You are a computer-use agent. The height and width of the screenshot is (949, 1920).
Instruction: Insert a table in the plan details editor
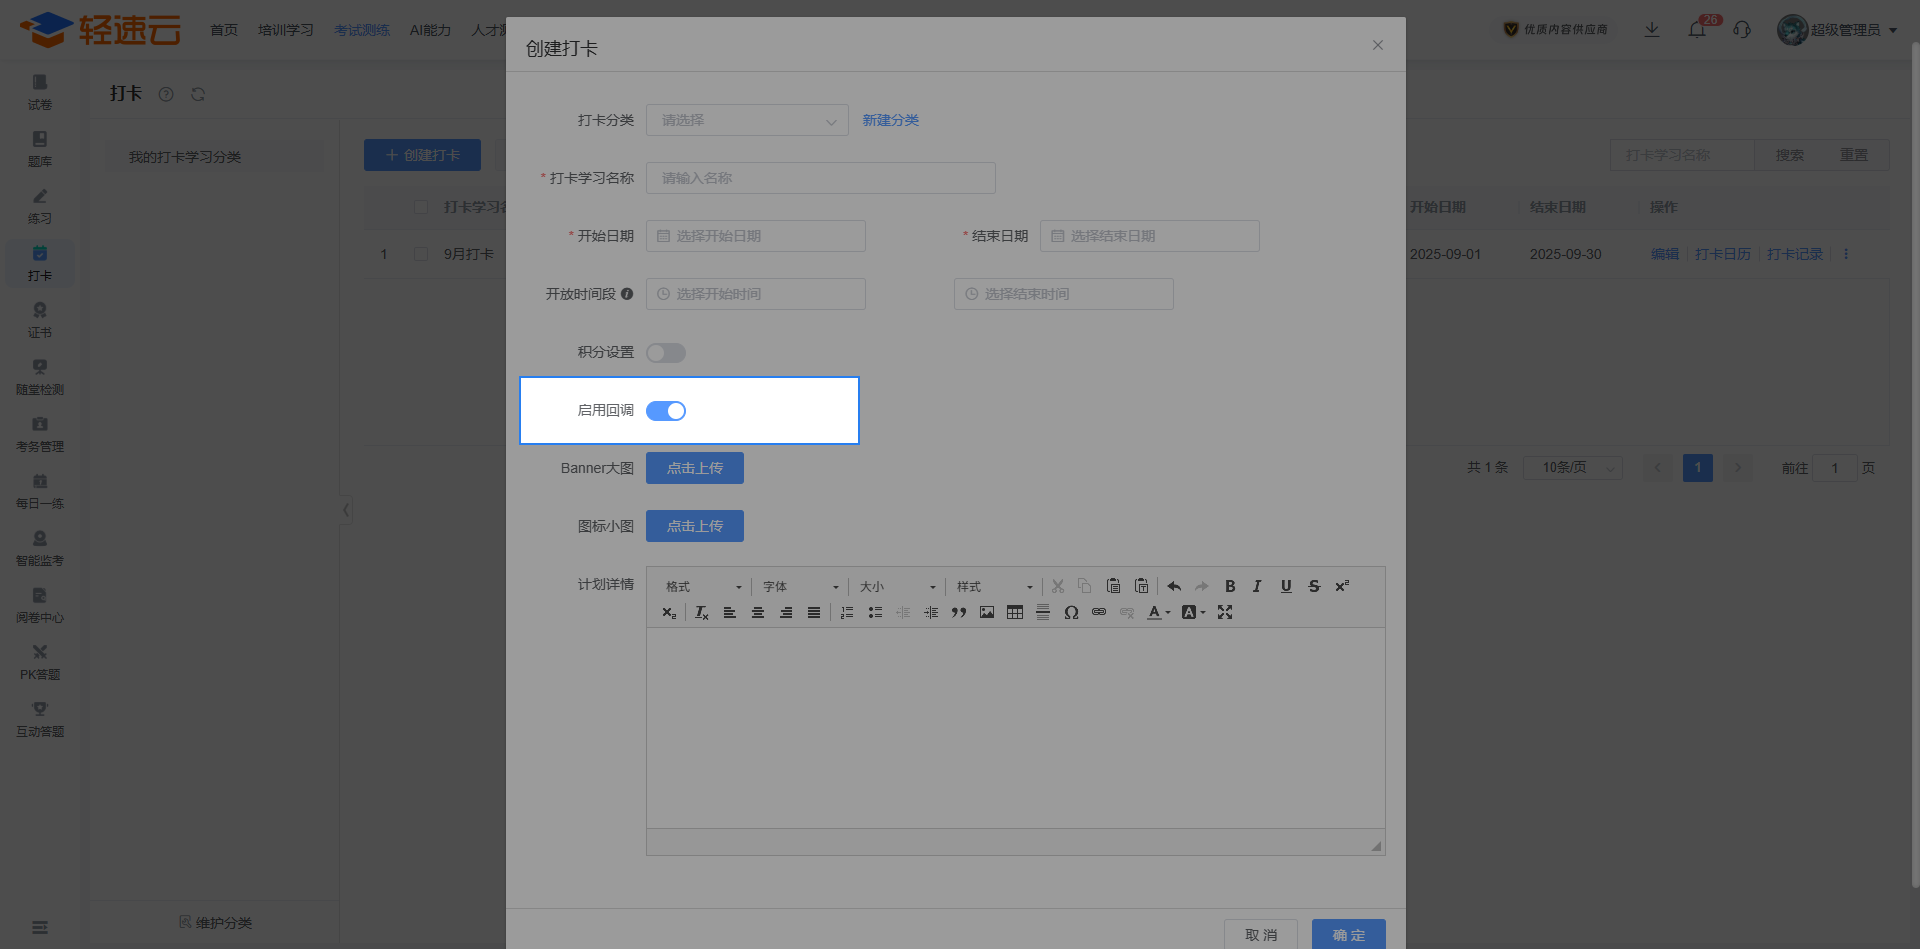1015,612
